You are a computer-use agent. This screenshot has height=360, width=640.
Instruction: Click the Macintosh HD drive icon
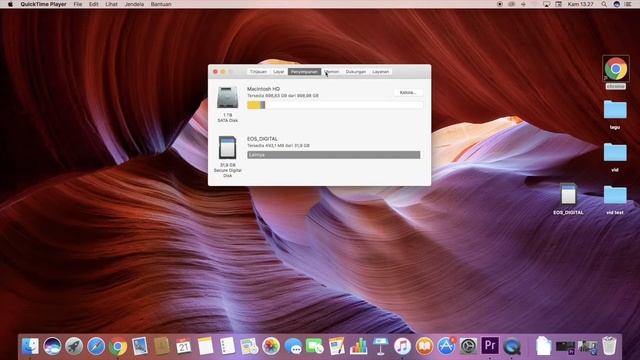(227, 97)
